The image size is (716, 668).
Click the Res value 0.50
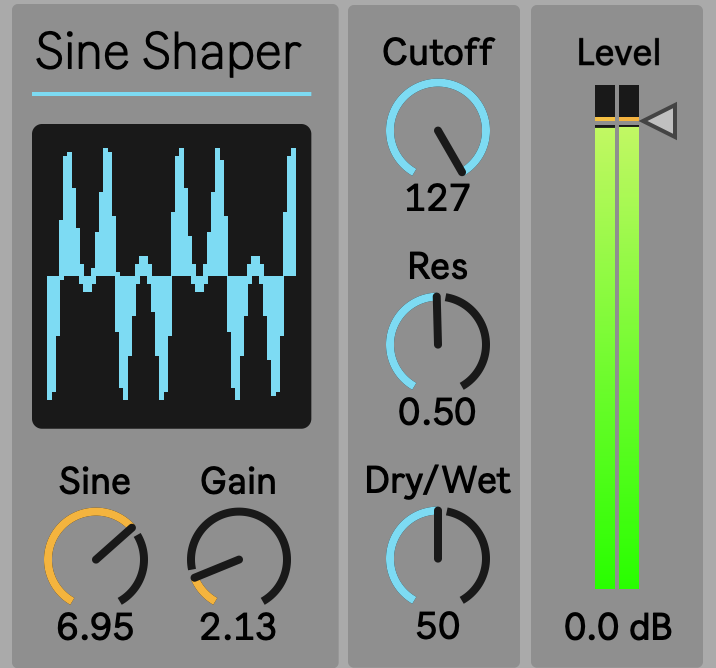pos(437,412)
